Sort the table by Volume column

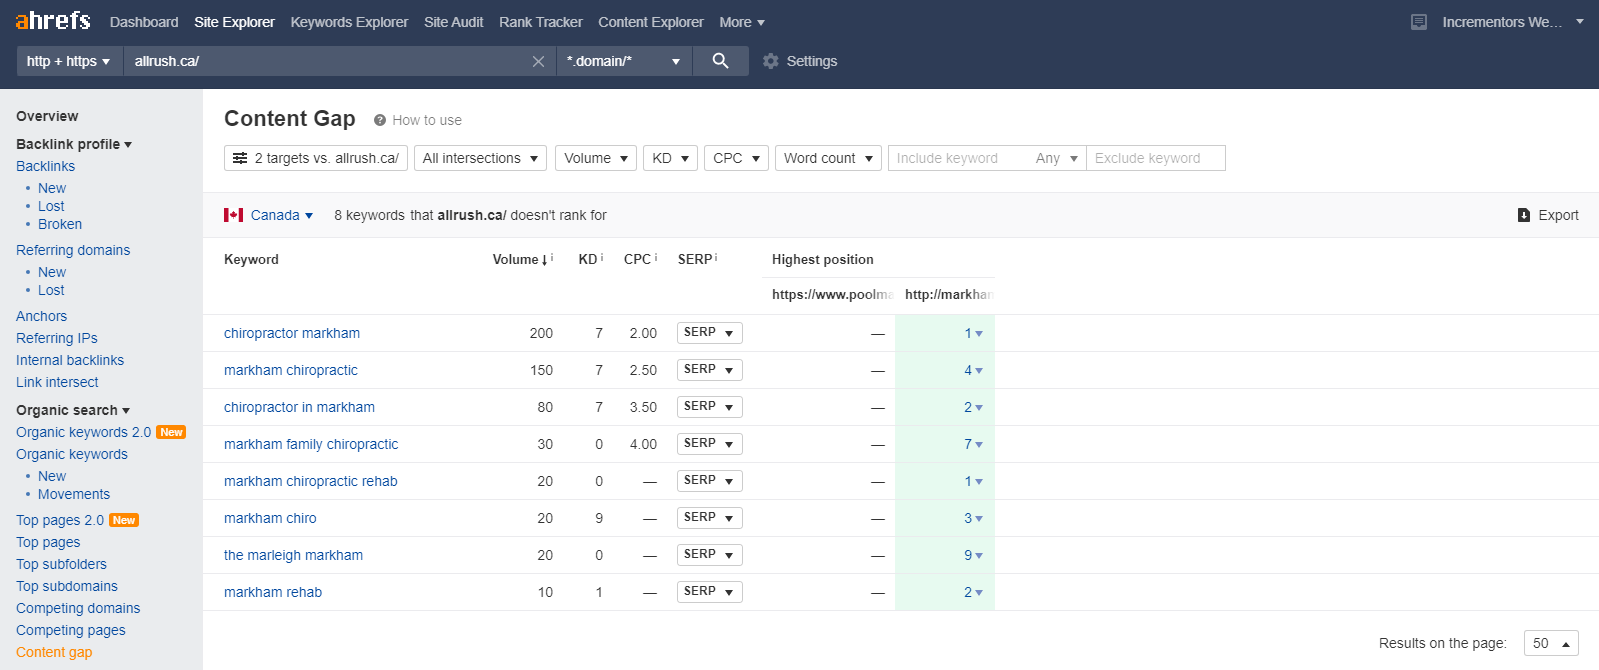coord(519,259)
